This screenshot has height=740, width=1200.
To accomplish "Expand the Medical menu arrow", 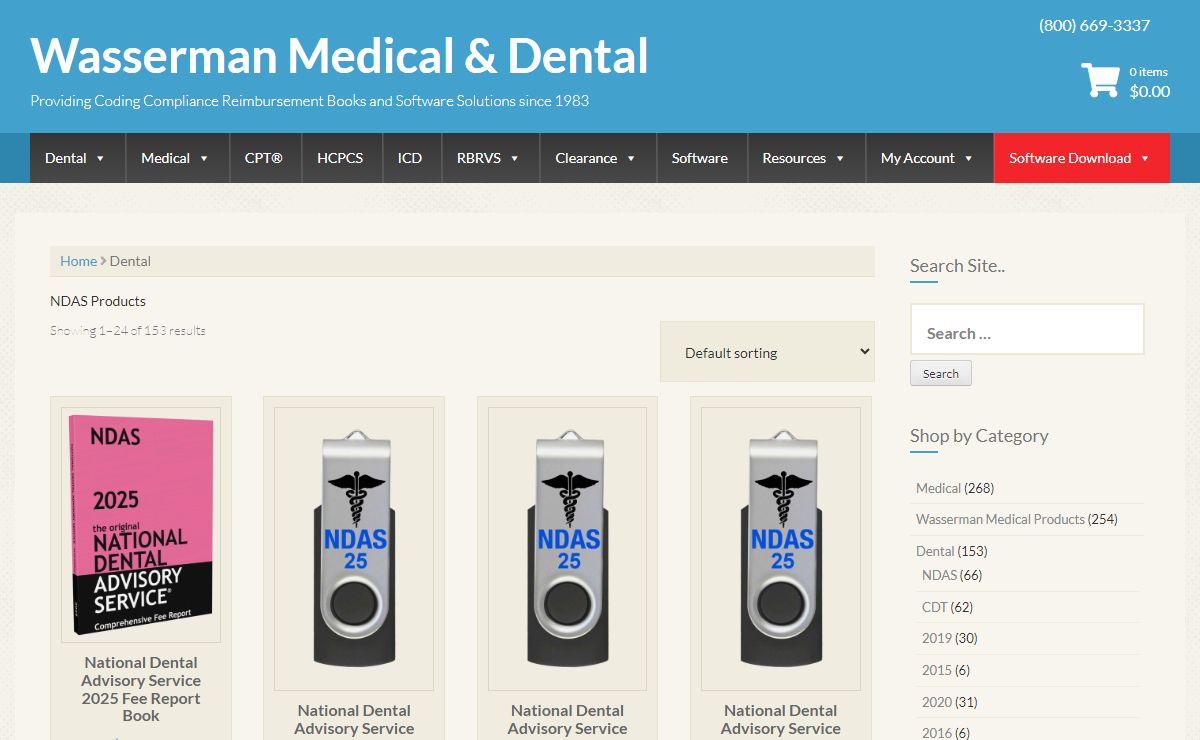I will 204,159.
